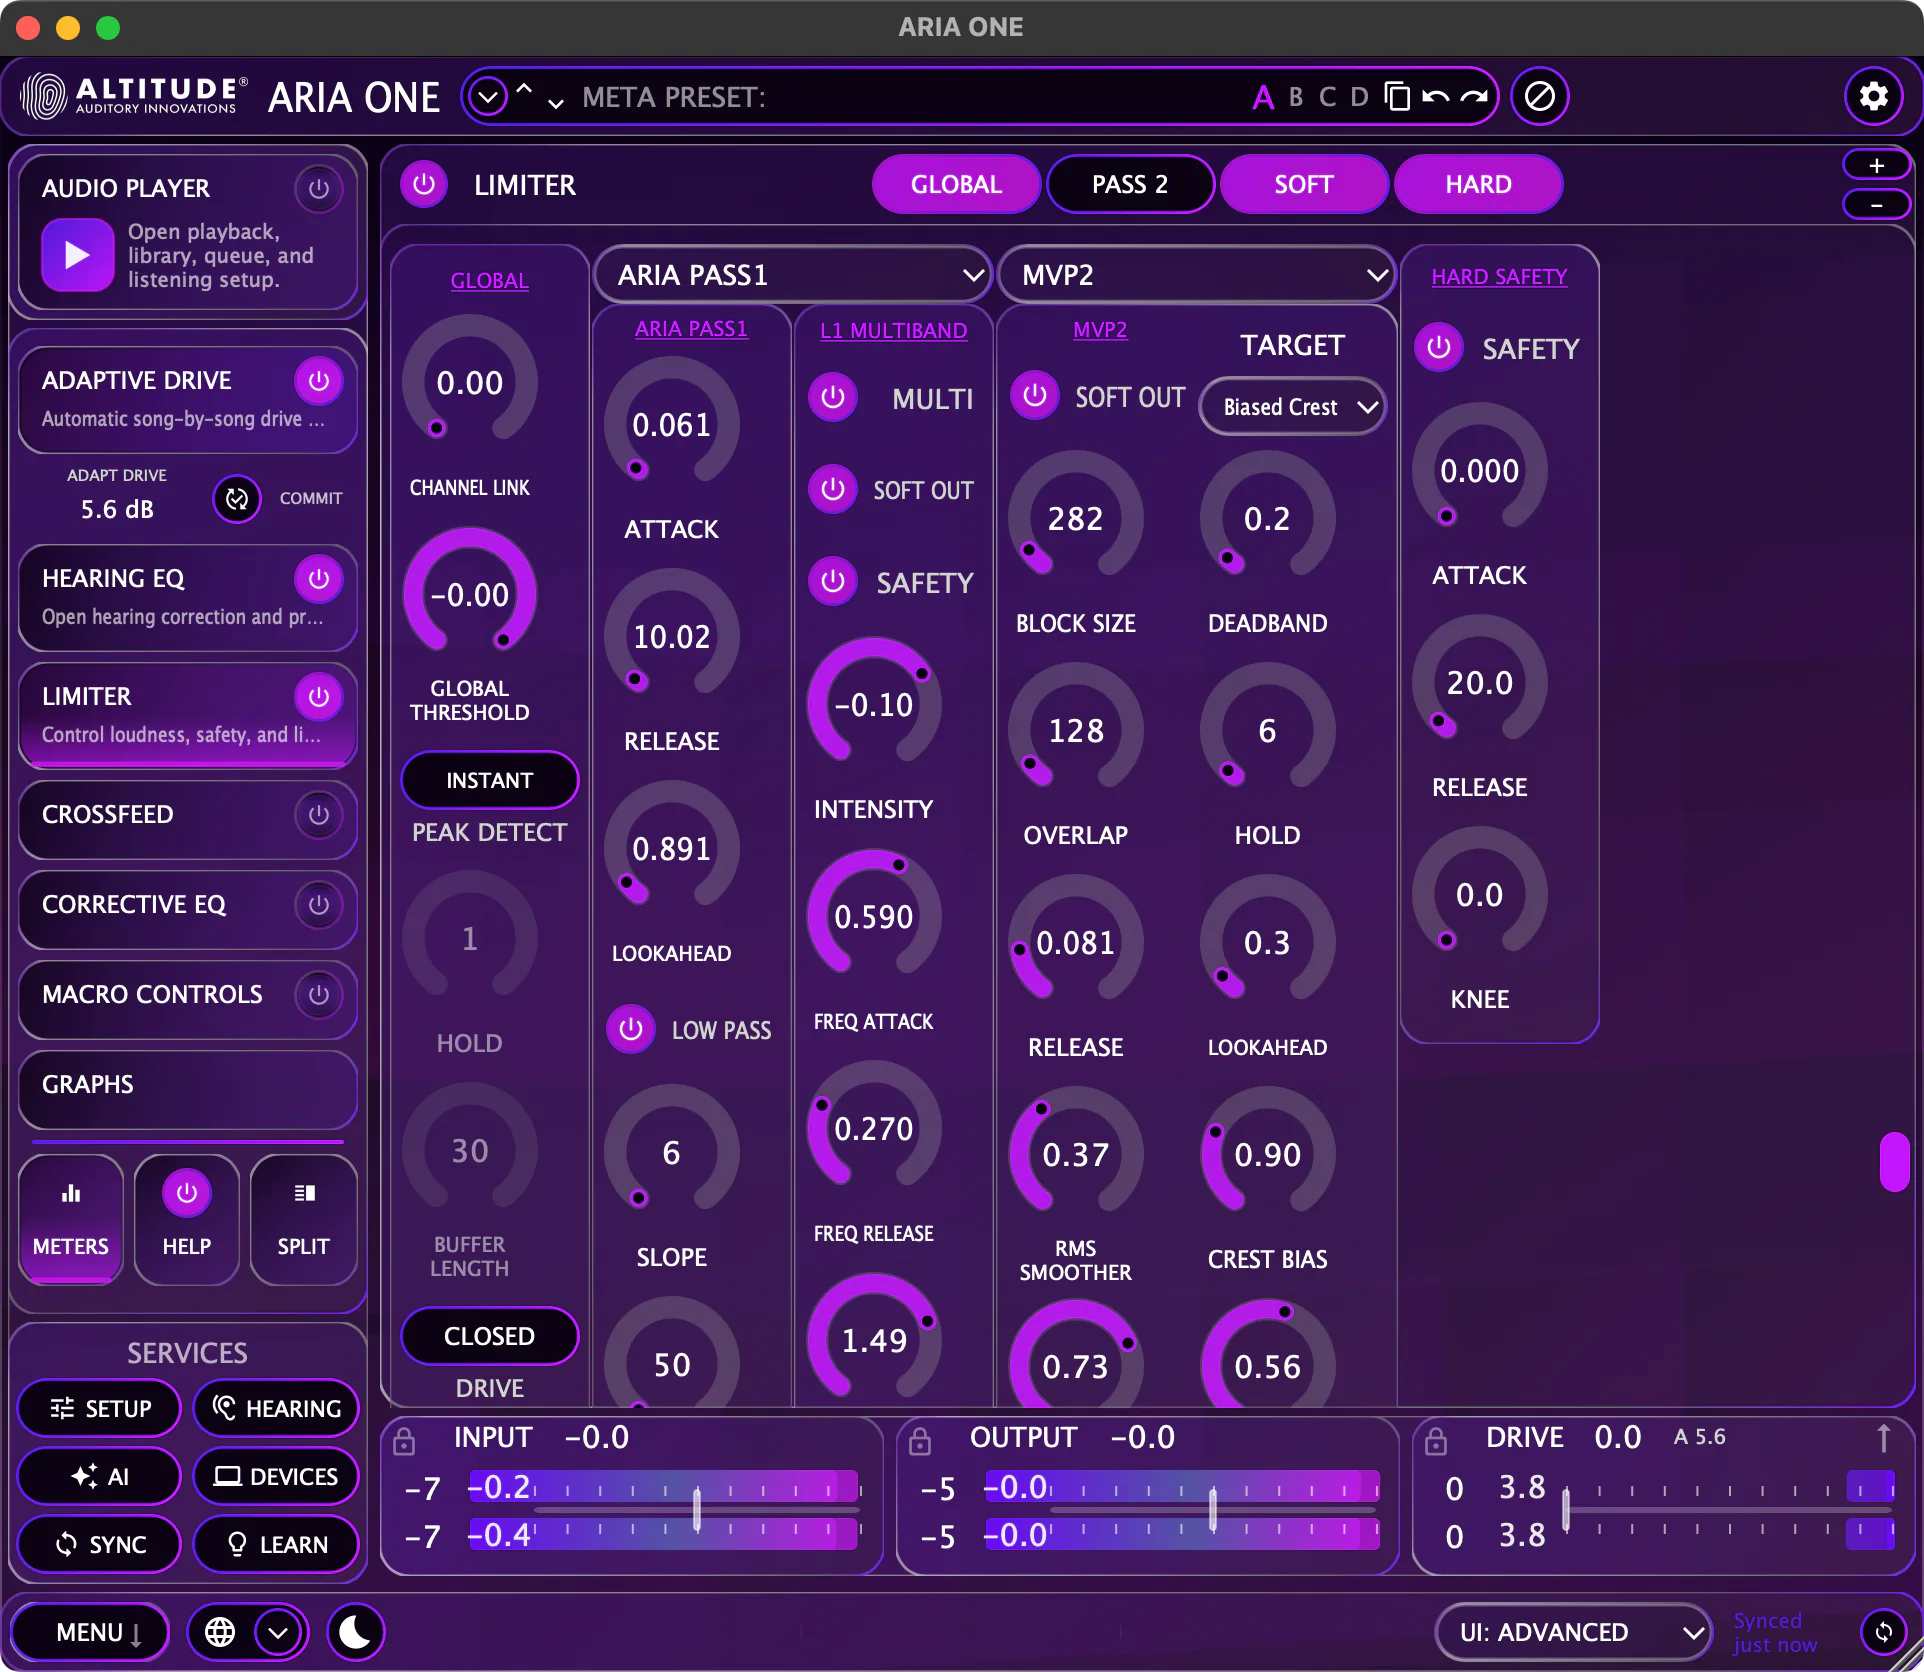Toggle the HELP power icon

click(x=187, y=1193)
